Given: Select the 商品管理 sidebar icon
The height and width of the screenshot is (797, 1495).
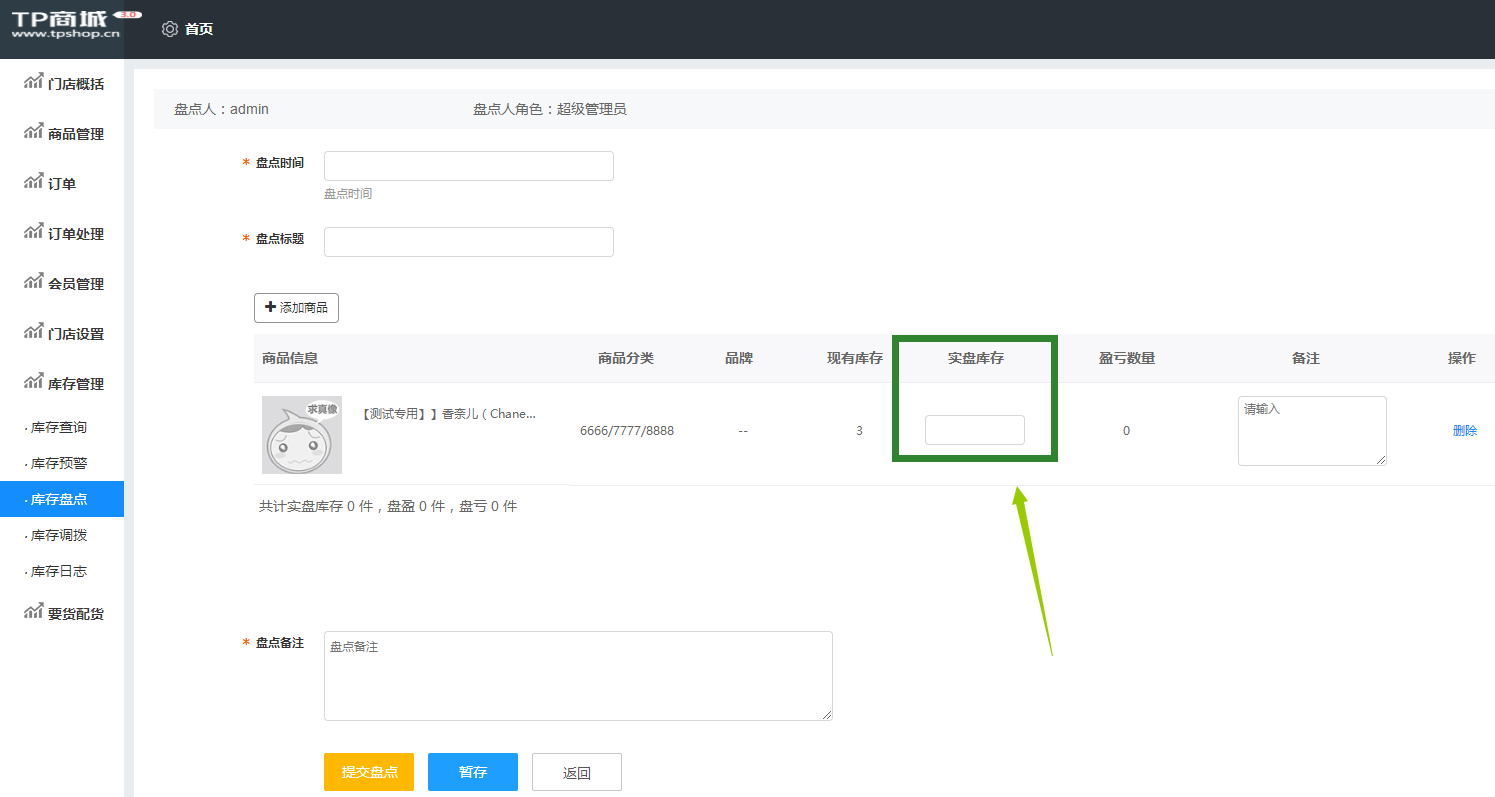Looking at the screenshot, I should [x=32, y=133].
